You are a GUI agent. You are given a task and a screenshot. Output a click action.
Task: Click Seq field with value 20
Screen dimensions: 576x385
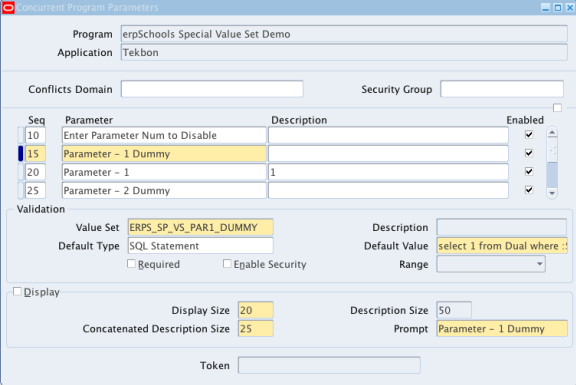click(35, 172)
